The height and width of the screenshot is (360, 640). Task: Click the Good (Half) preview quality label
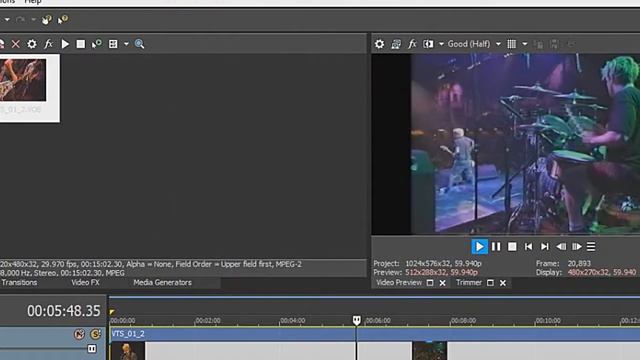pyautogui.click(x=469, y=44)
